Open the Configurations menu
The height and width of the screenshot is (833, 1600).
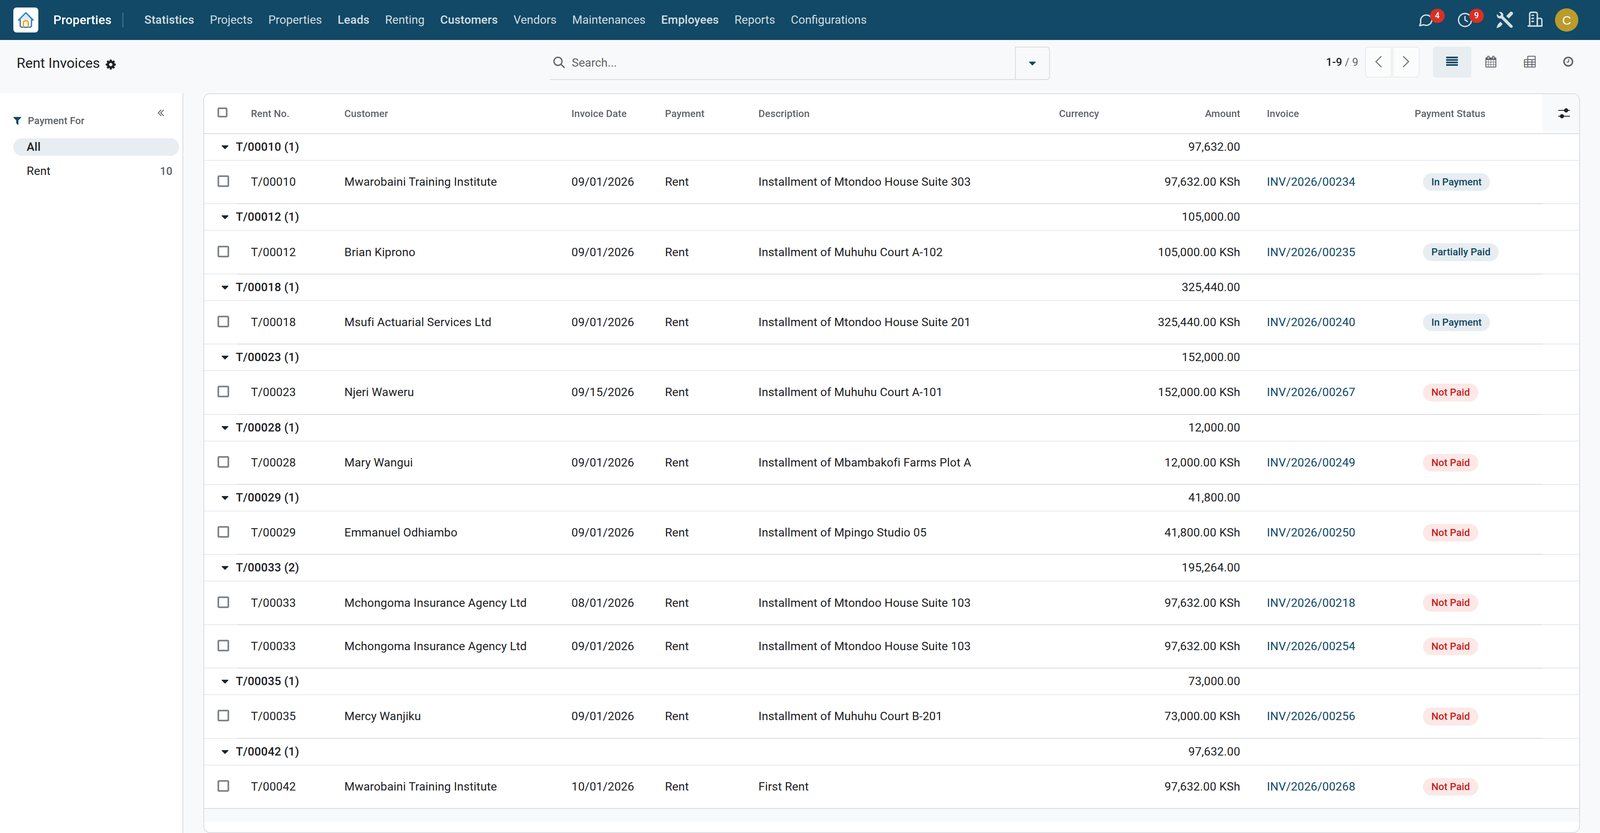(x=828, y=20)
